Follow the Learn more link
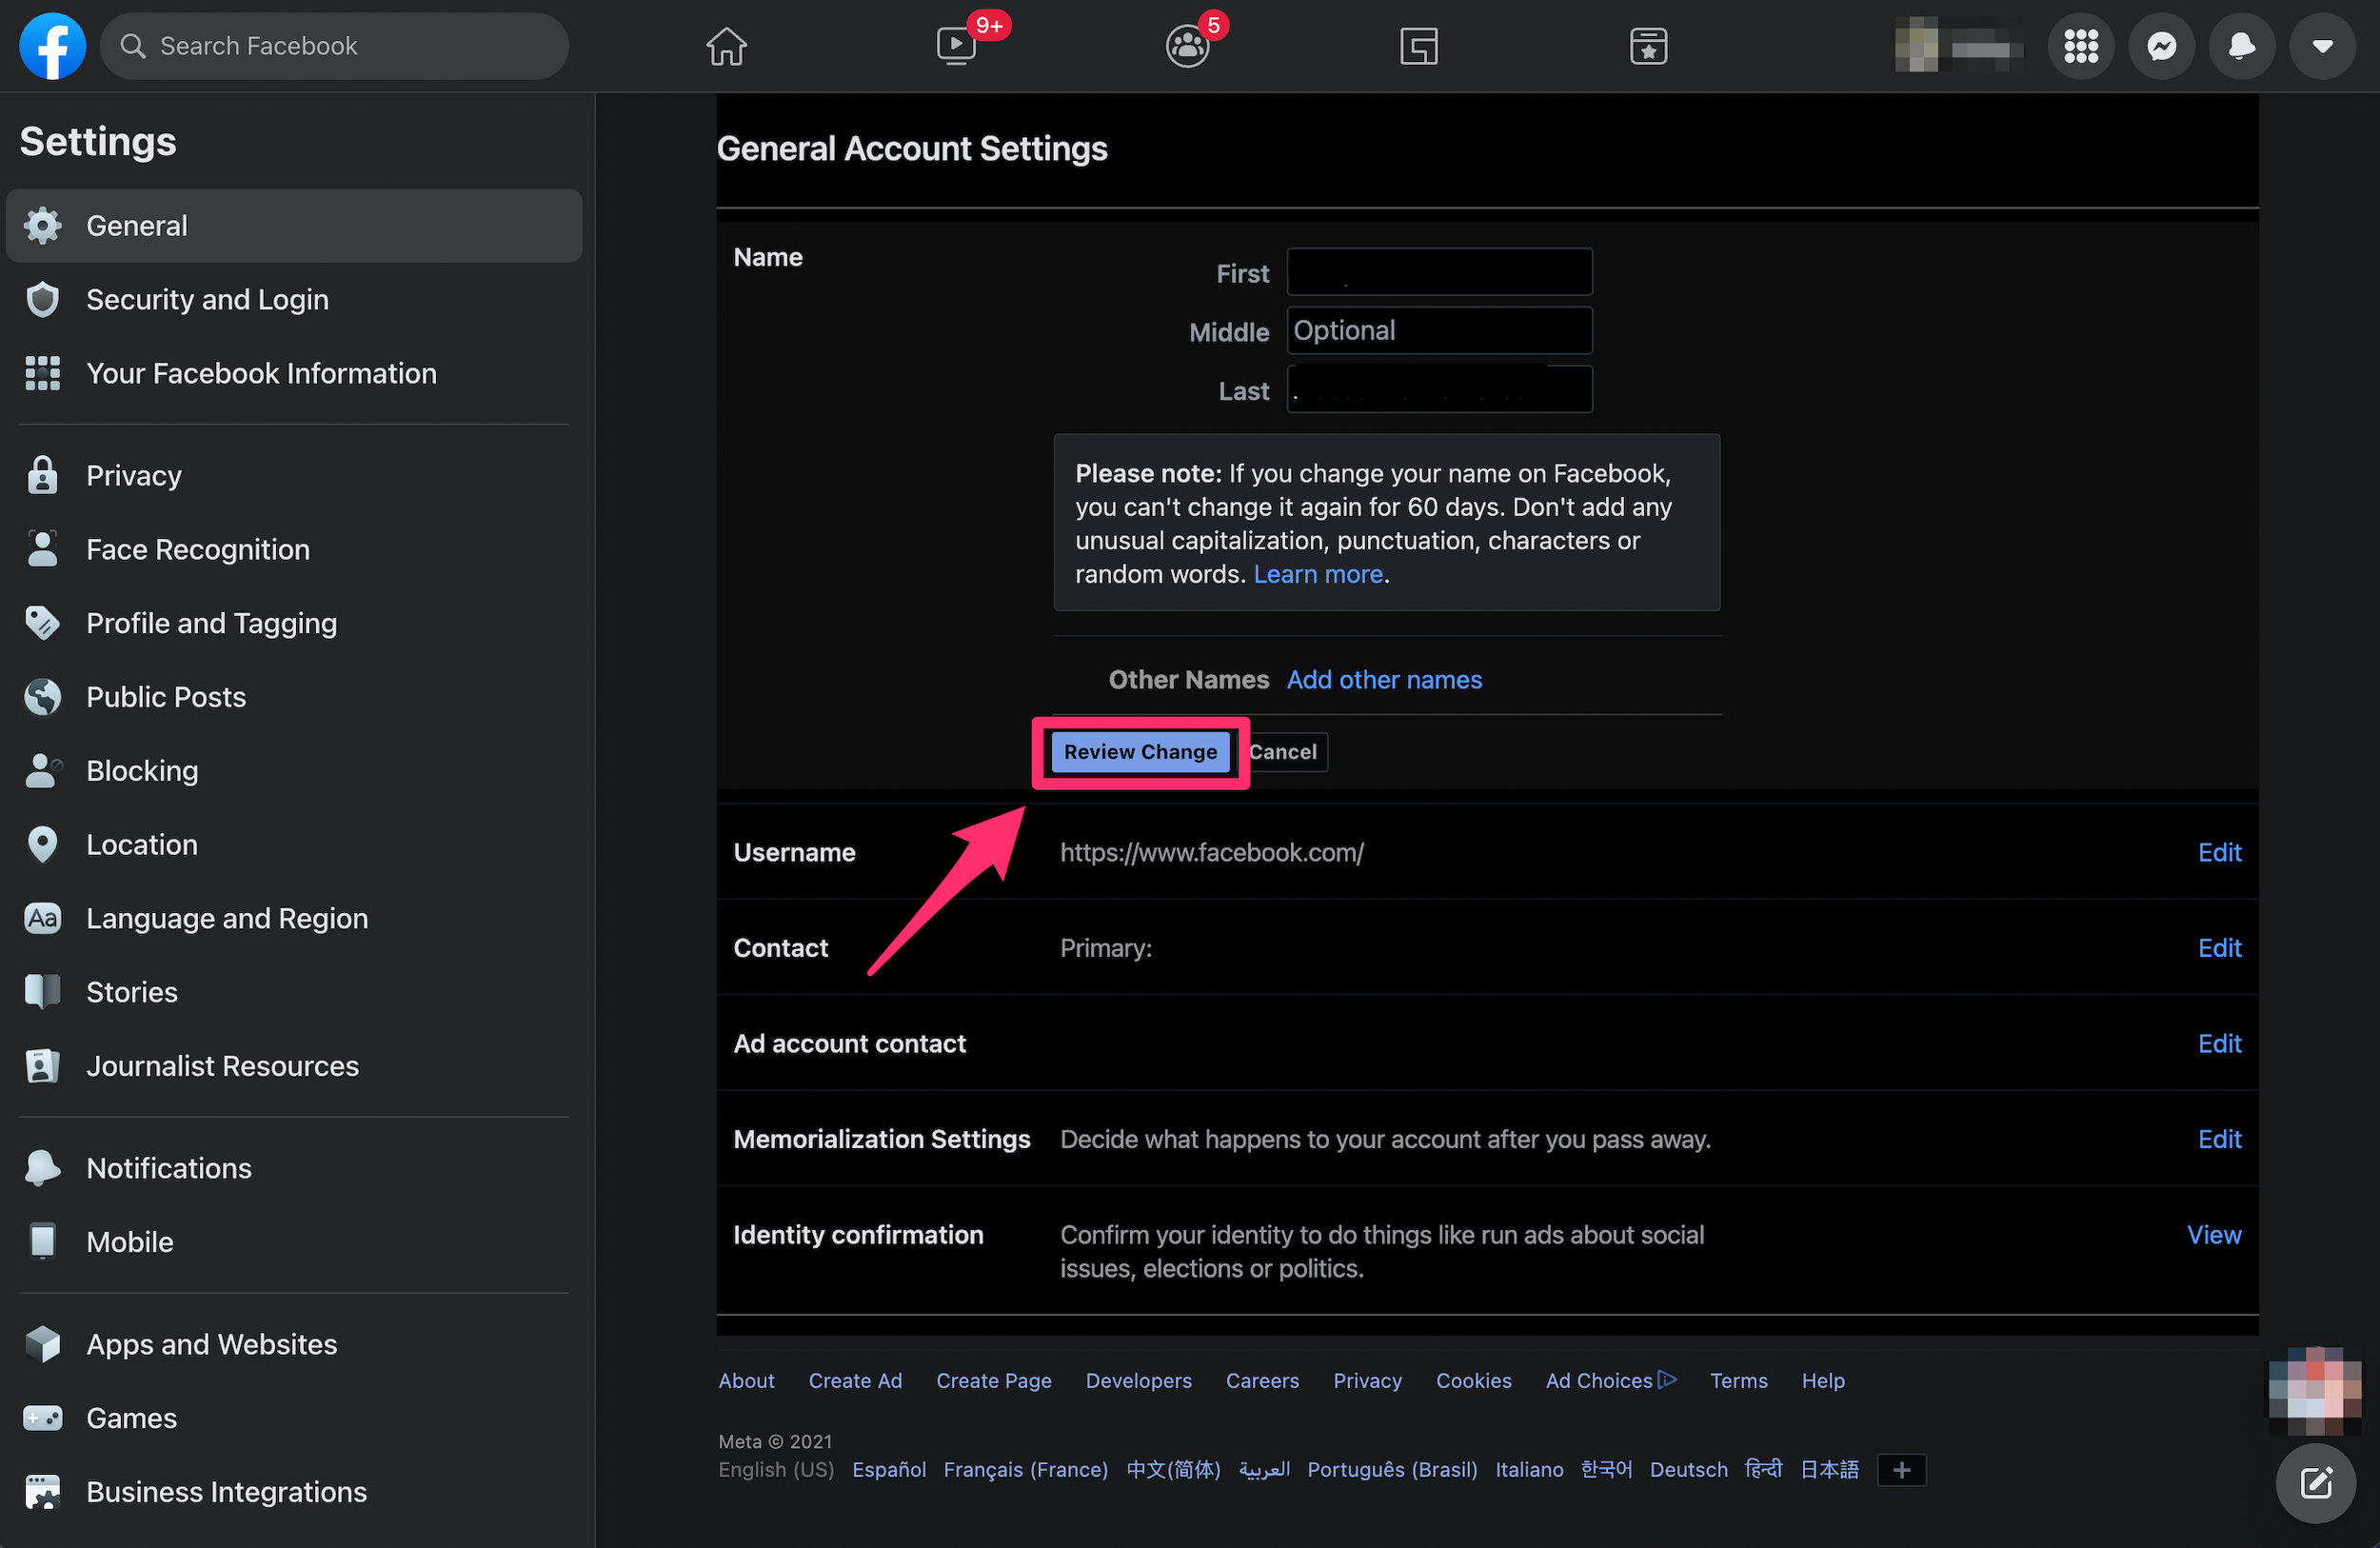2380x1548 pixels. click(1318, 574)
